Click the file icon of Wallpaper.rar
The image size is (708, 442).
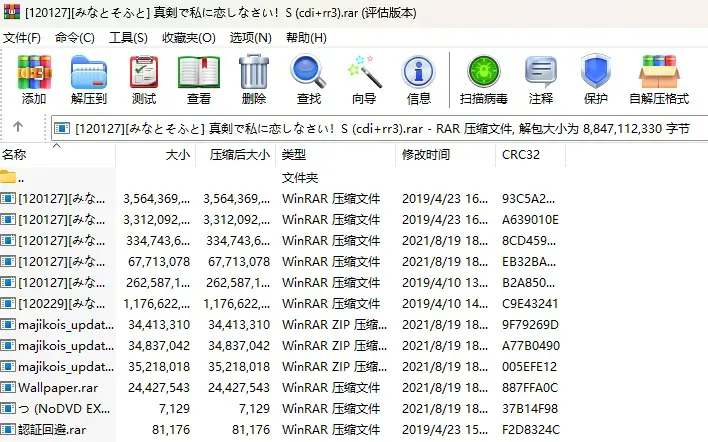click(x=8, y=387)
